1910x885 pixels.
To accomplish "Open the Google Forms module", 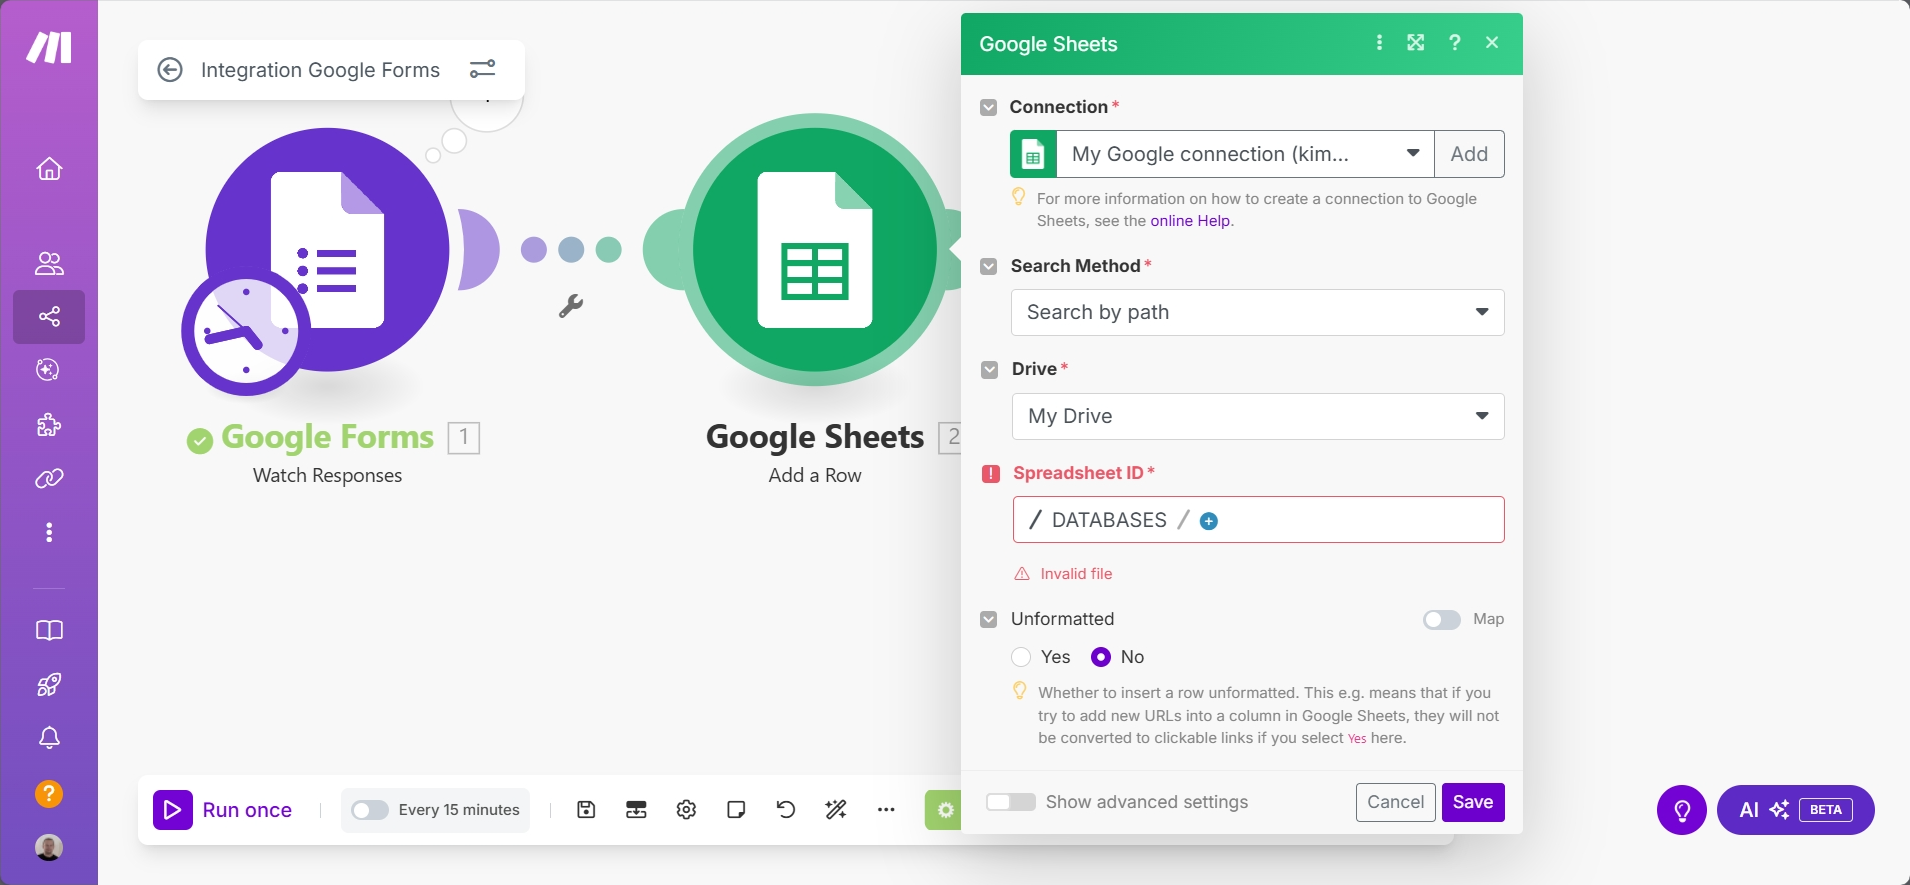I will (x=327, y=250).
